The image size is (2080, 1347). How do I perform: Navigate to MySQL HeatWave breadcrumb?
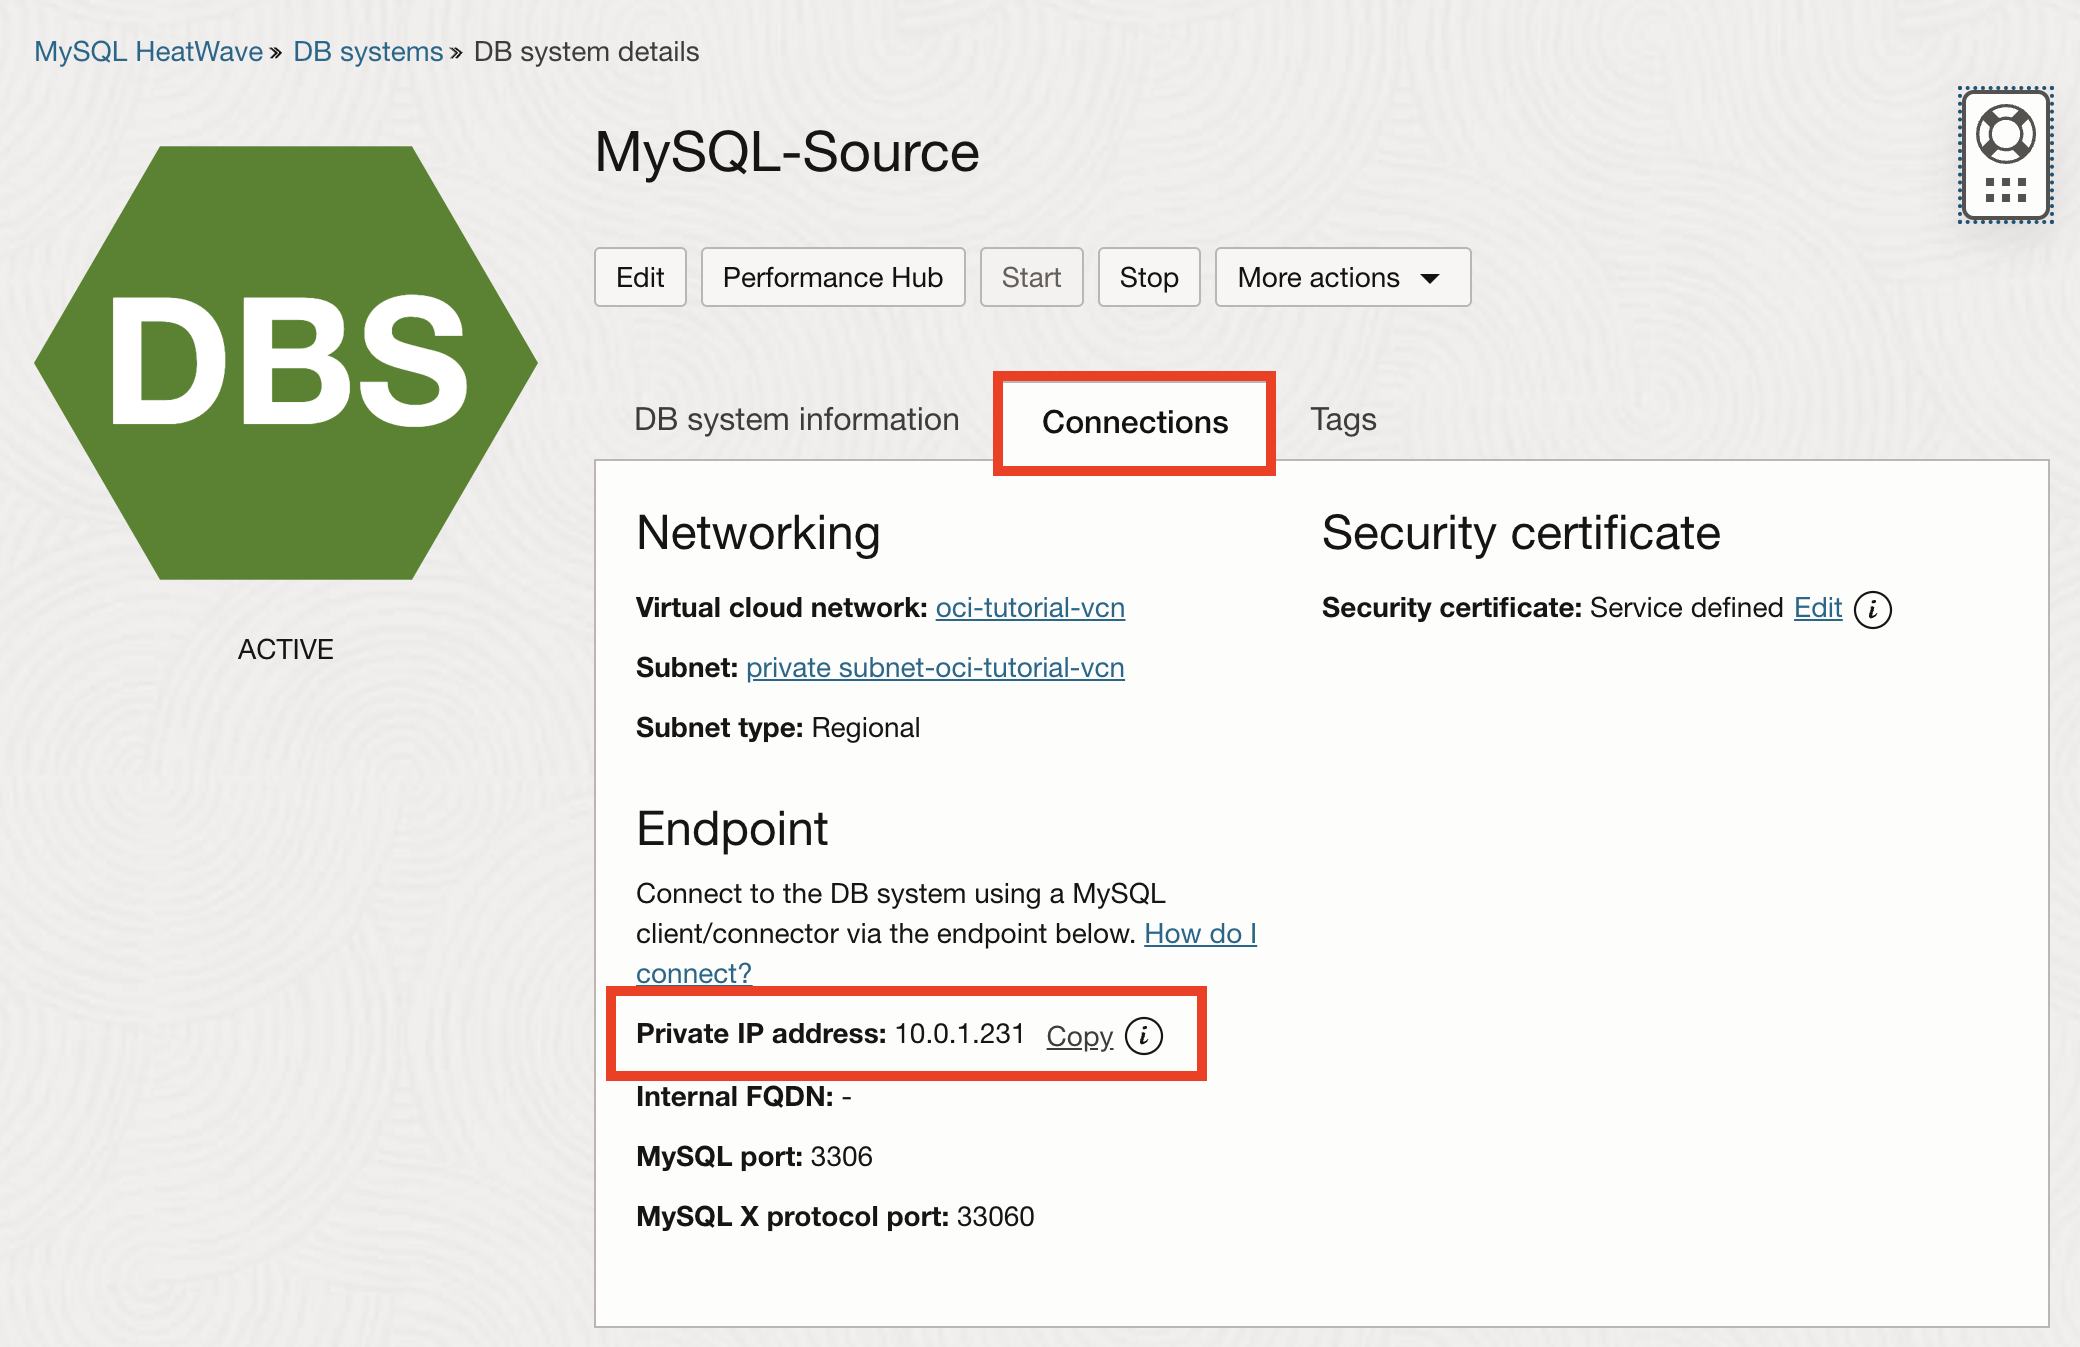(x=146, y=51)
